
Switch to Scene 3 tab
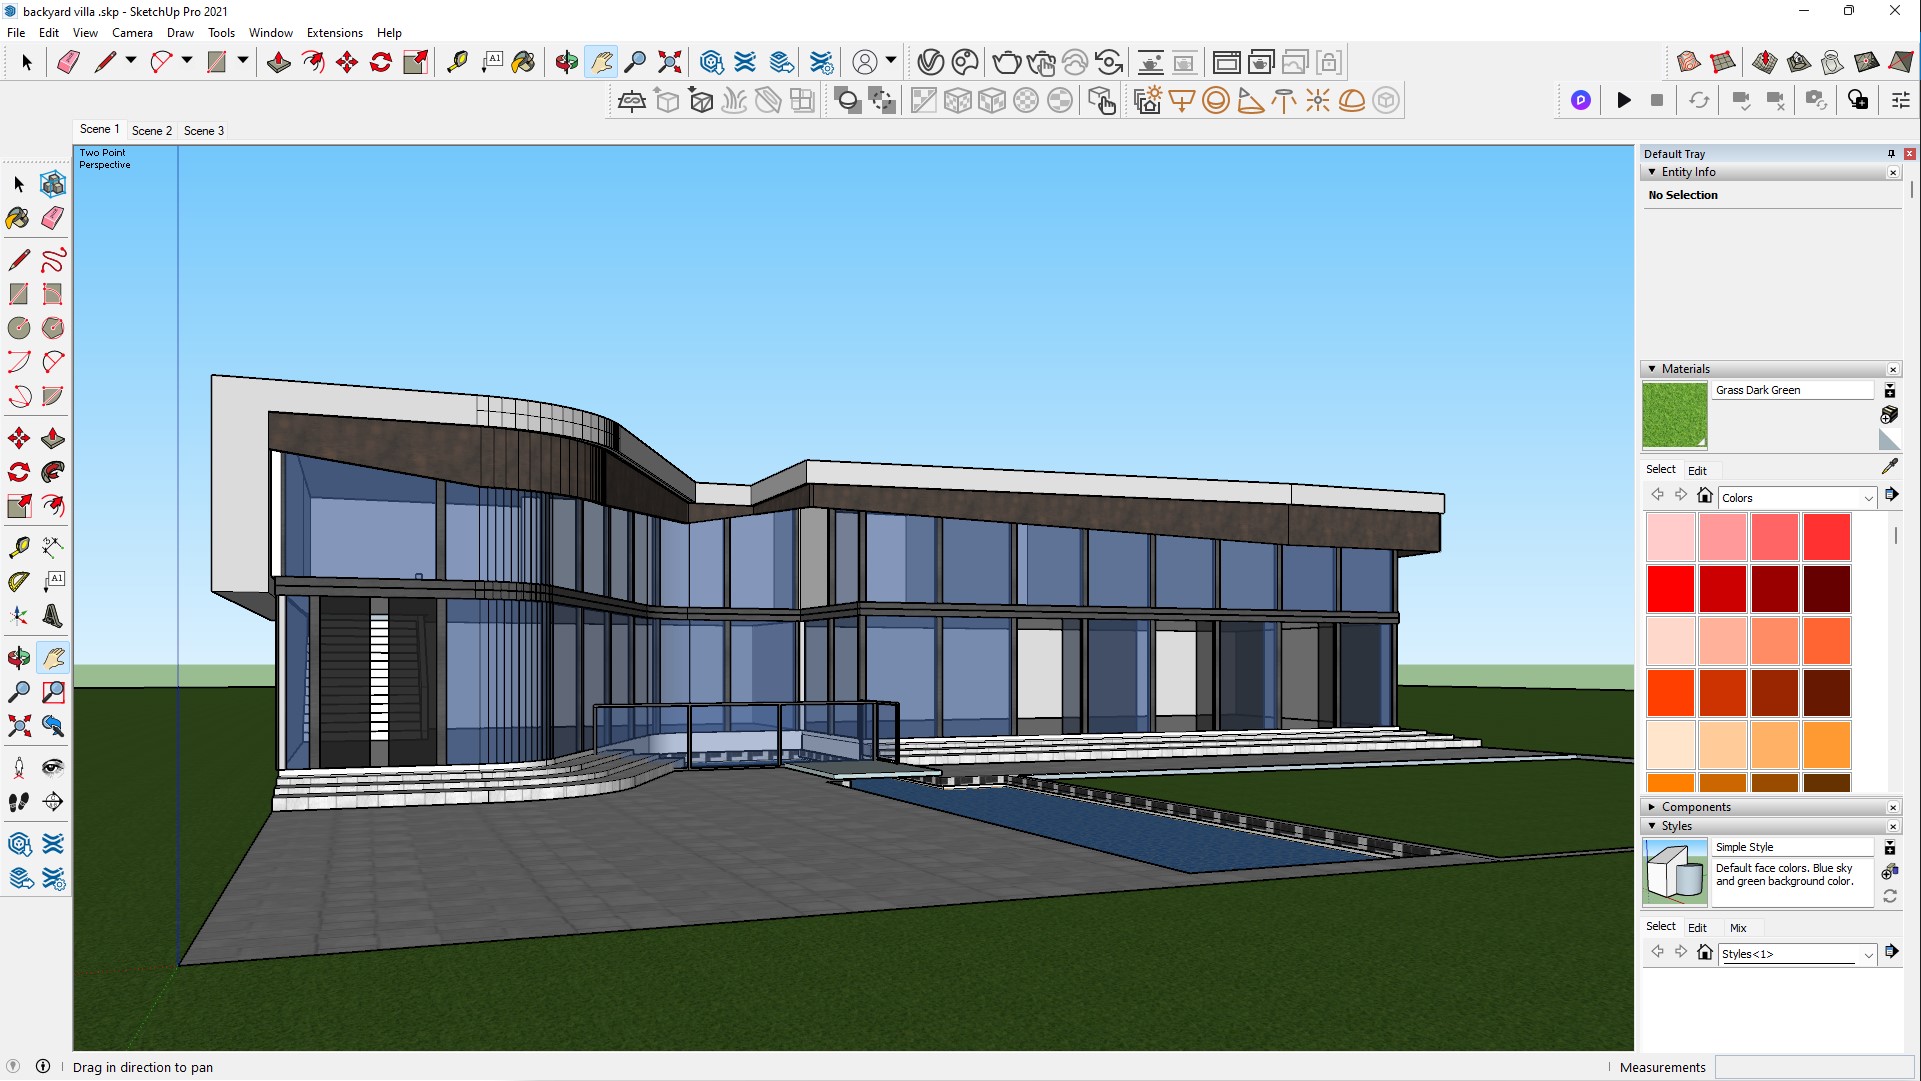[x=204, y=131]
